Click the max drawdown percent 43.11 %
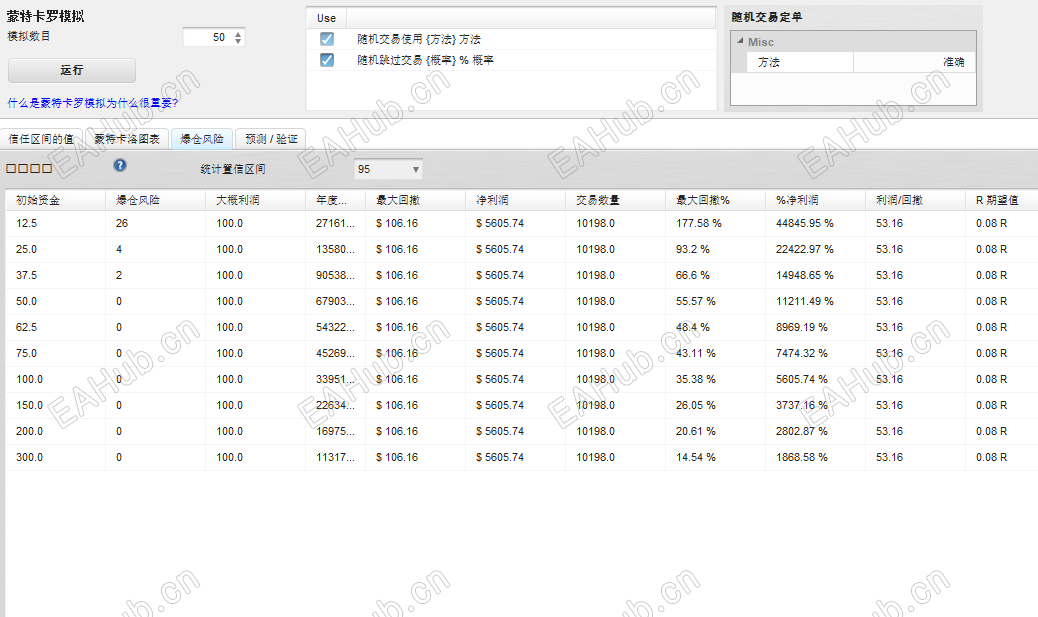This screenshot has height=617, width=1038. point(695,354)
